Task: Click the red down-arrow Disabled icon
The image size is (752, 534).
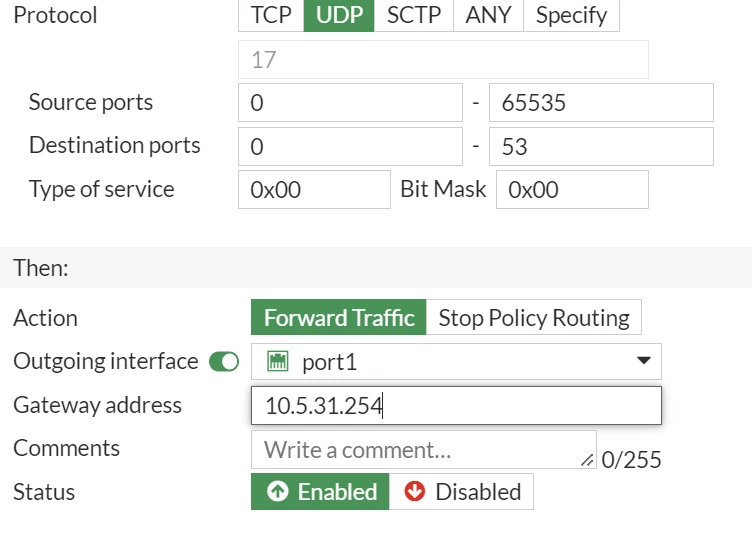Action: pyautogui.click(x=415, y=491)
